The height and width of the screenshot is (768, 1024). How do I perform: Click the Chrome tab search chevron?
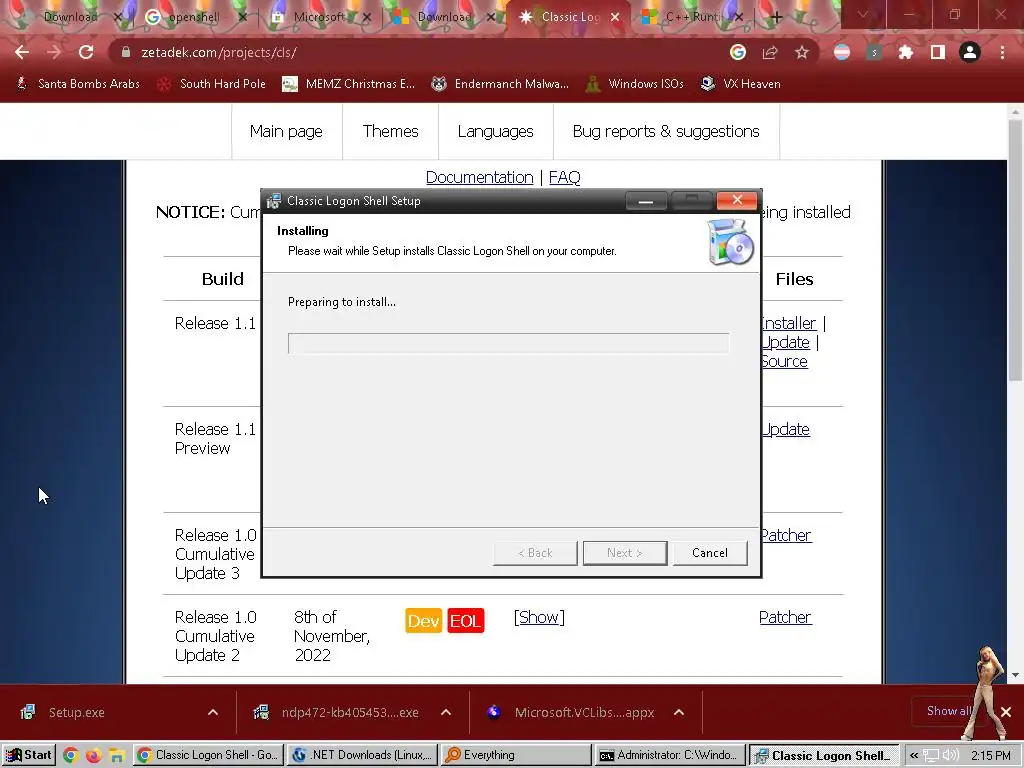(x=863, y=14)
